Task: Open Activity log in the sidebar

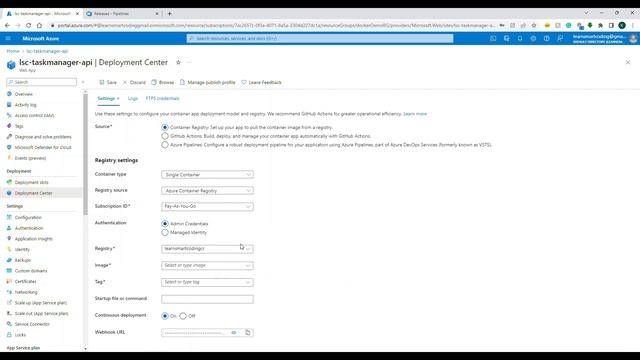Action: click(25, 105)
